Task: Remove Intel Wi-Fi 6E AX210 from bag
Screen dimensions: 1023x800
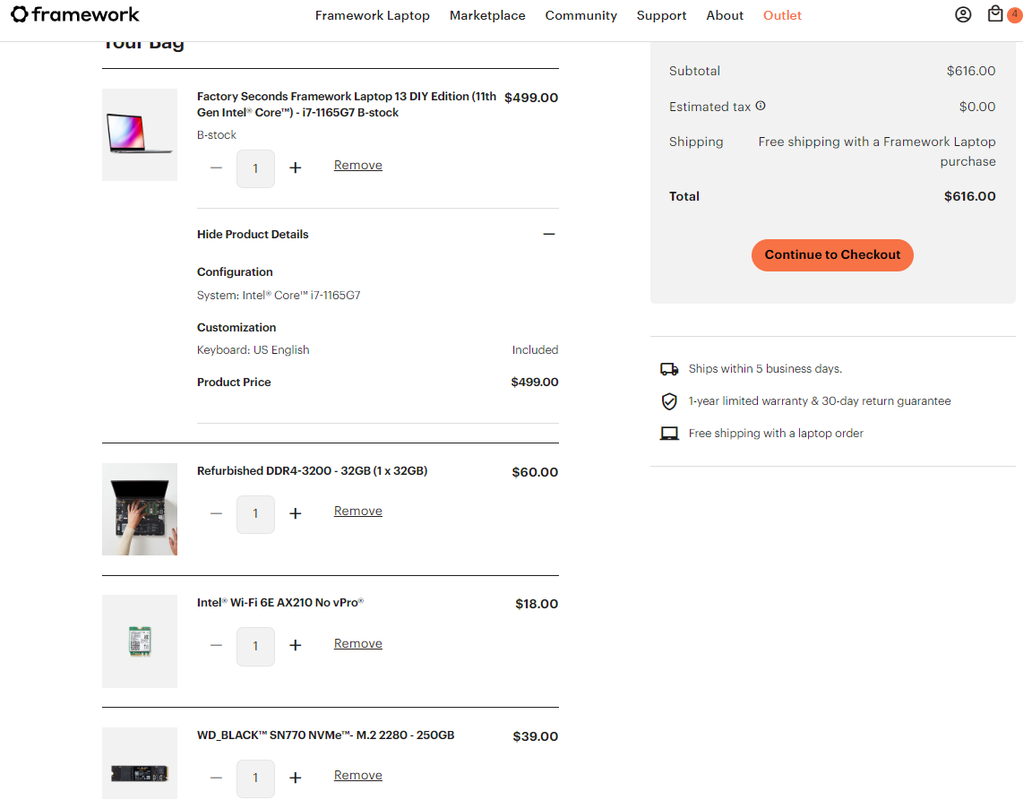Action: click(x=358, y=643)
